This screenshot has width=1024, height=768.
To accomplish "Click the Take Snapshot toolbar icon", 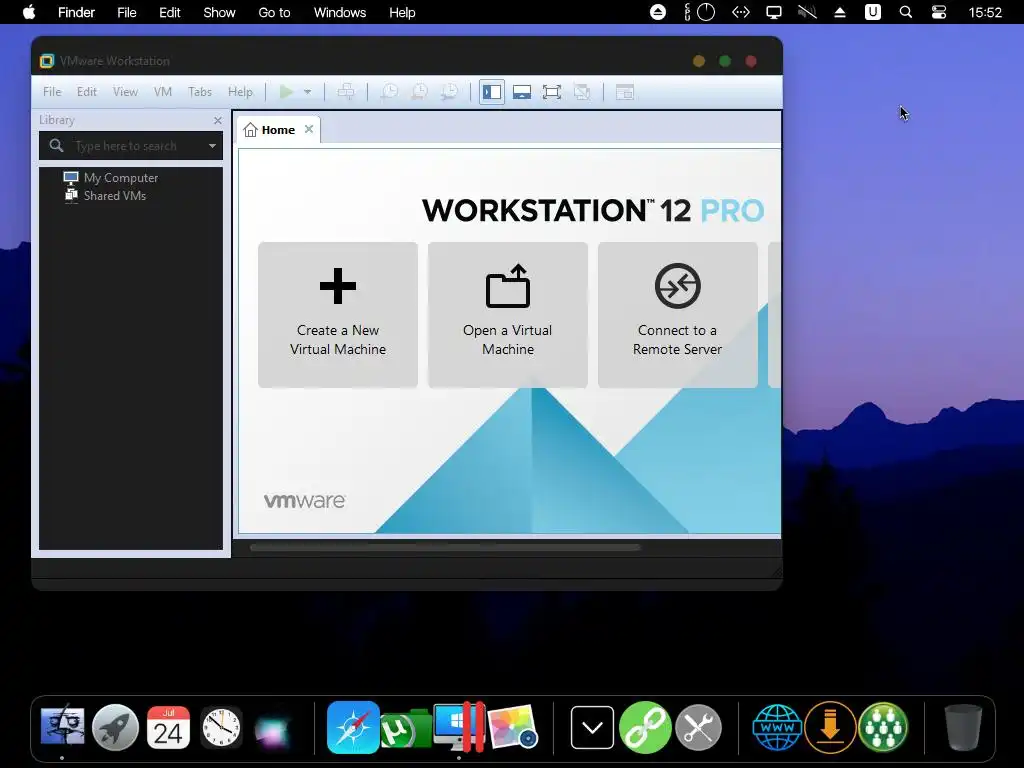I will 389,92.
